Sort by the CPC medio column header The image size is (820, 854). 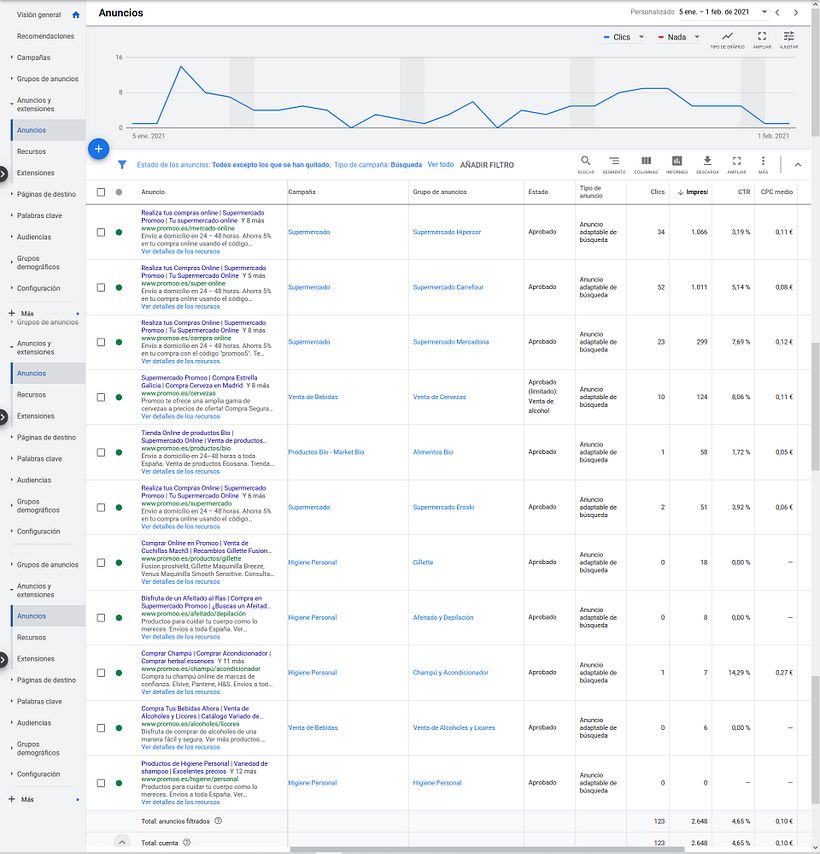point(776,192)
